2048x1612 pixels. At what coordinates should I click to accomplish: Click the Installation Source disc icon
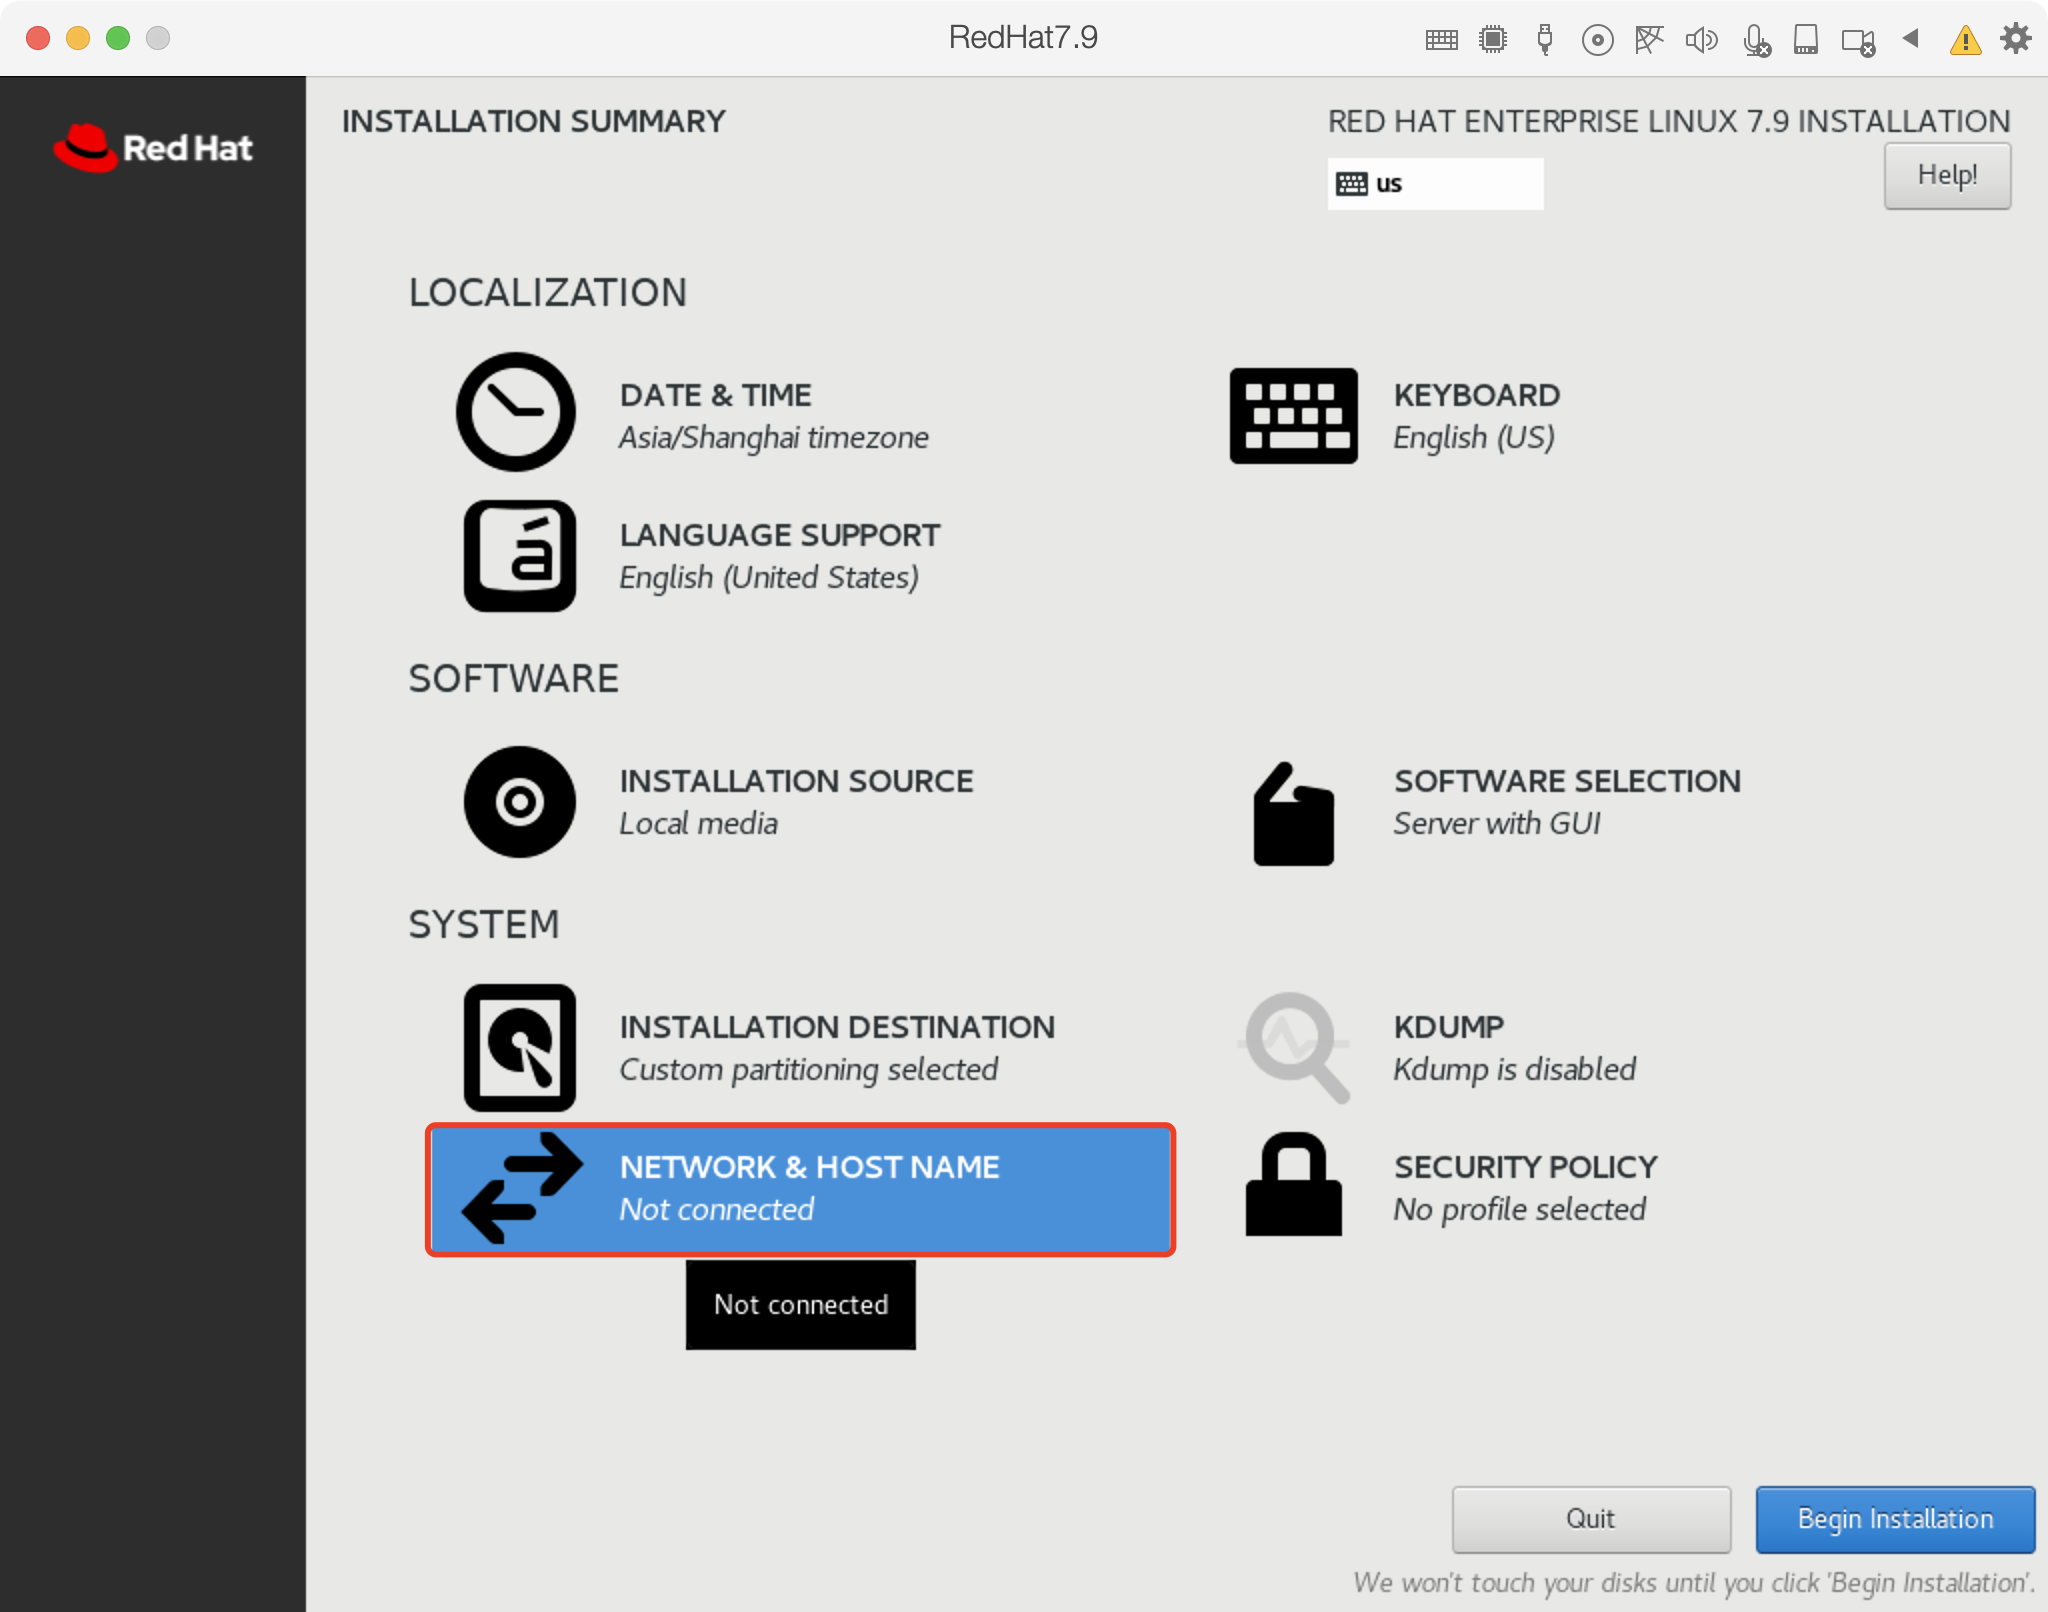point(519,801)
